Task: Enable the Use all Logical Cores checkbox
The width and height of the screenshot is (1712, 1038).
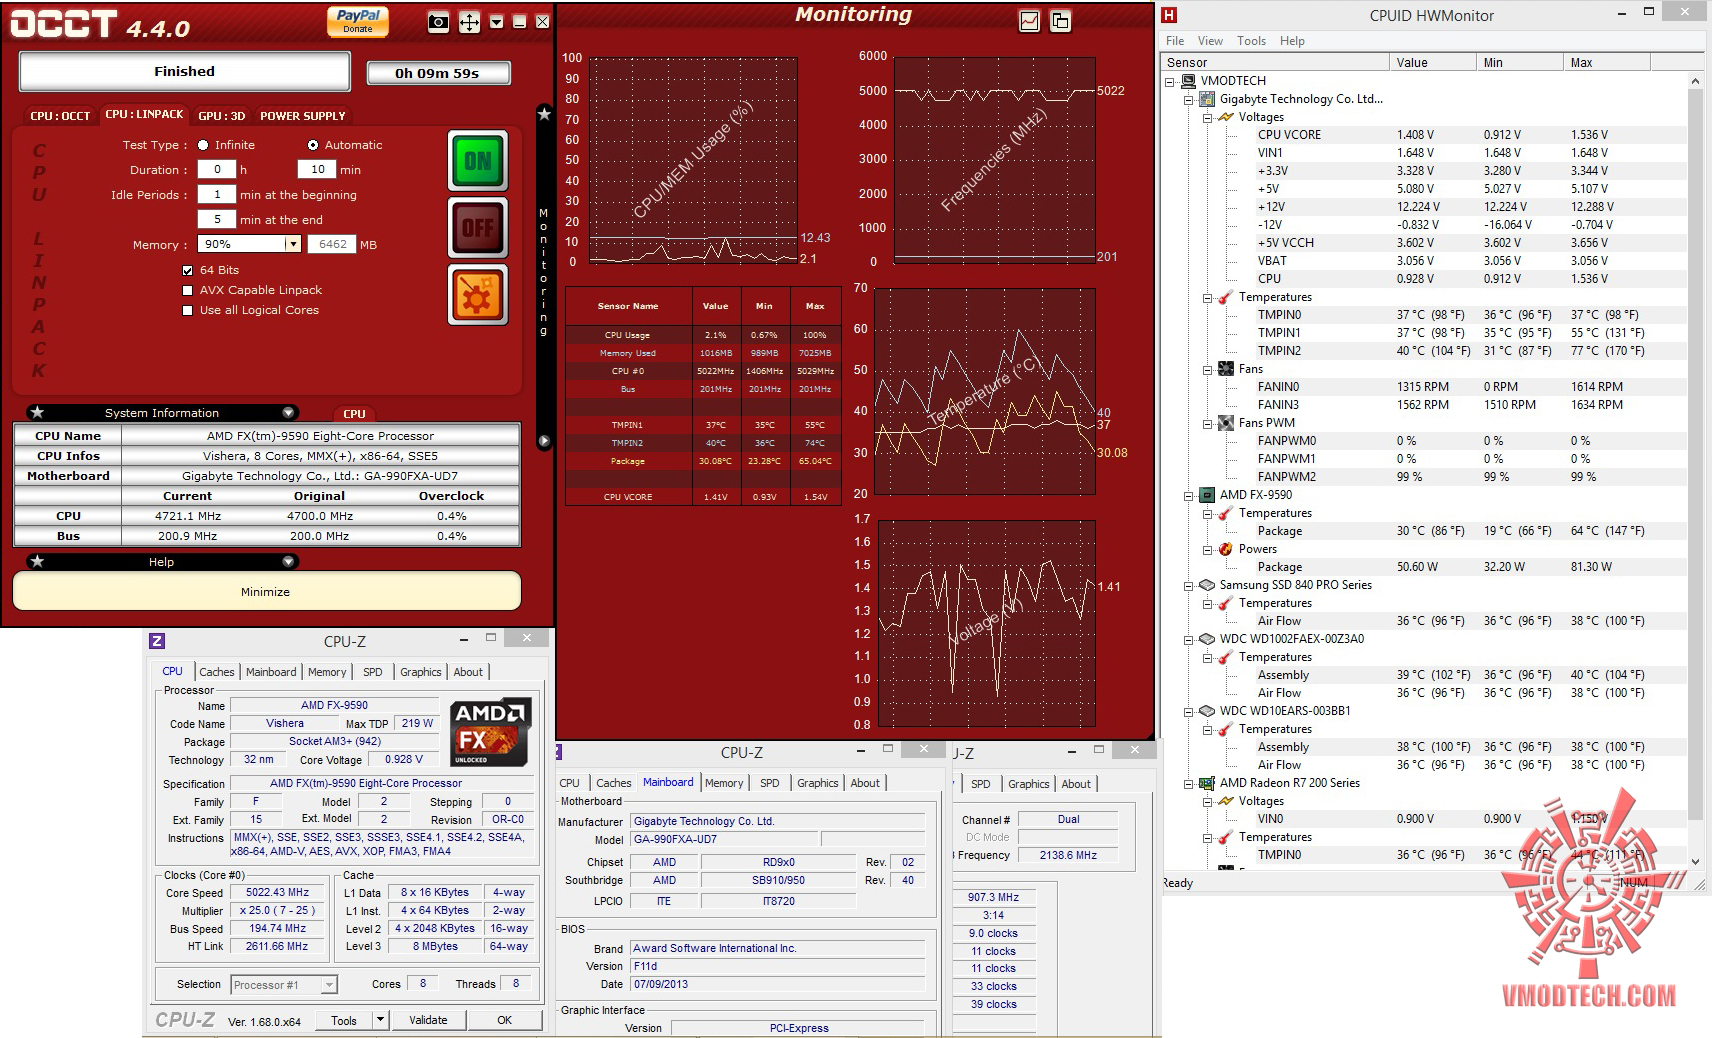Action: [x=187, y=310]
